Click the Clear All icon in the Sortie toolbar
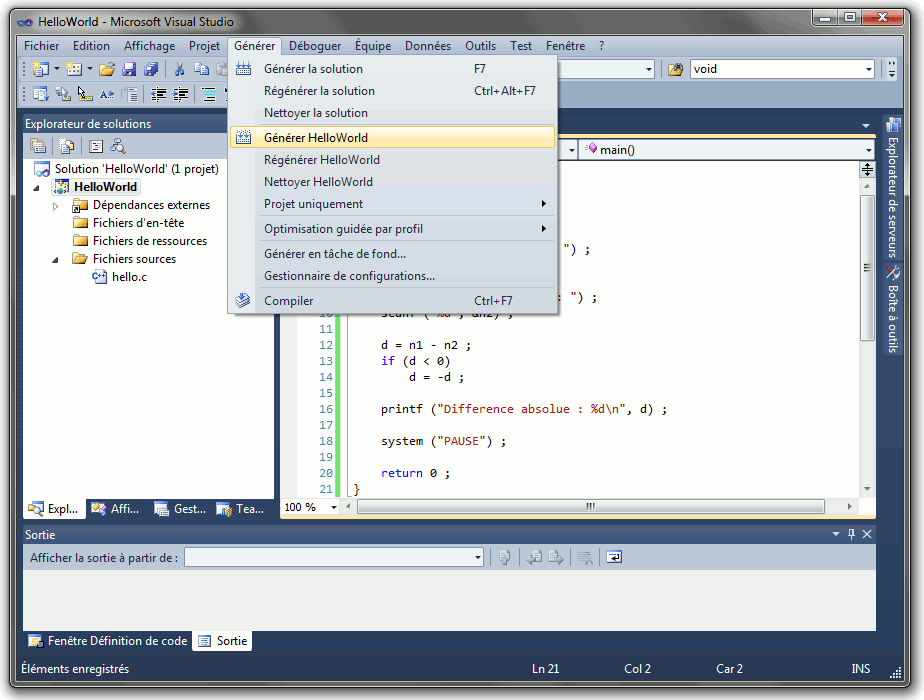The height and width of the screenshot is (700, 924). pos(585,557)
